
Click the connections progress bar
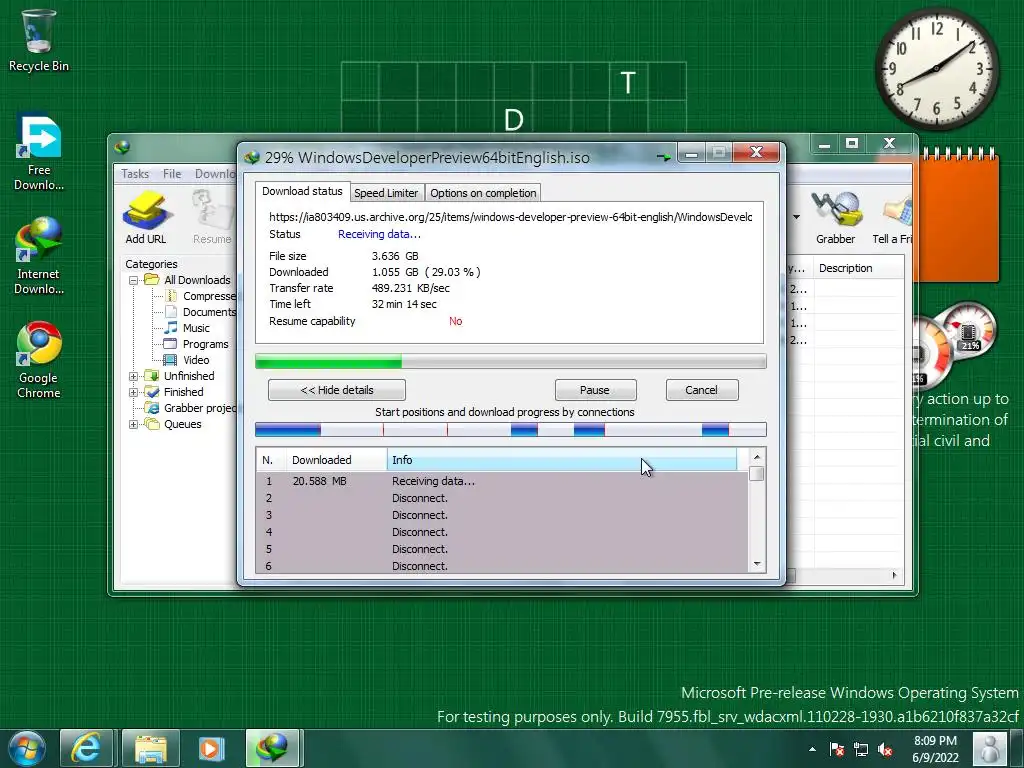coord(511,430)
